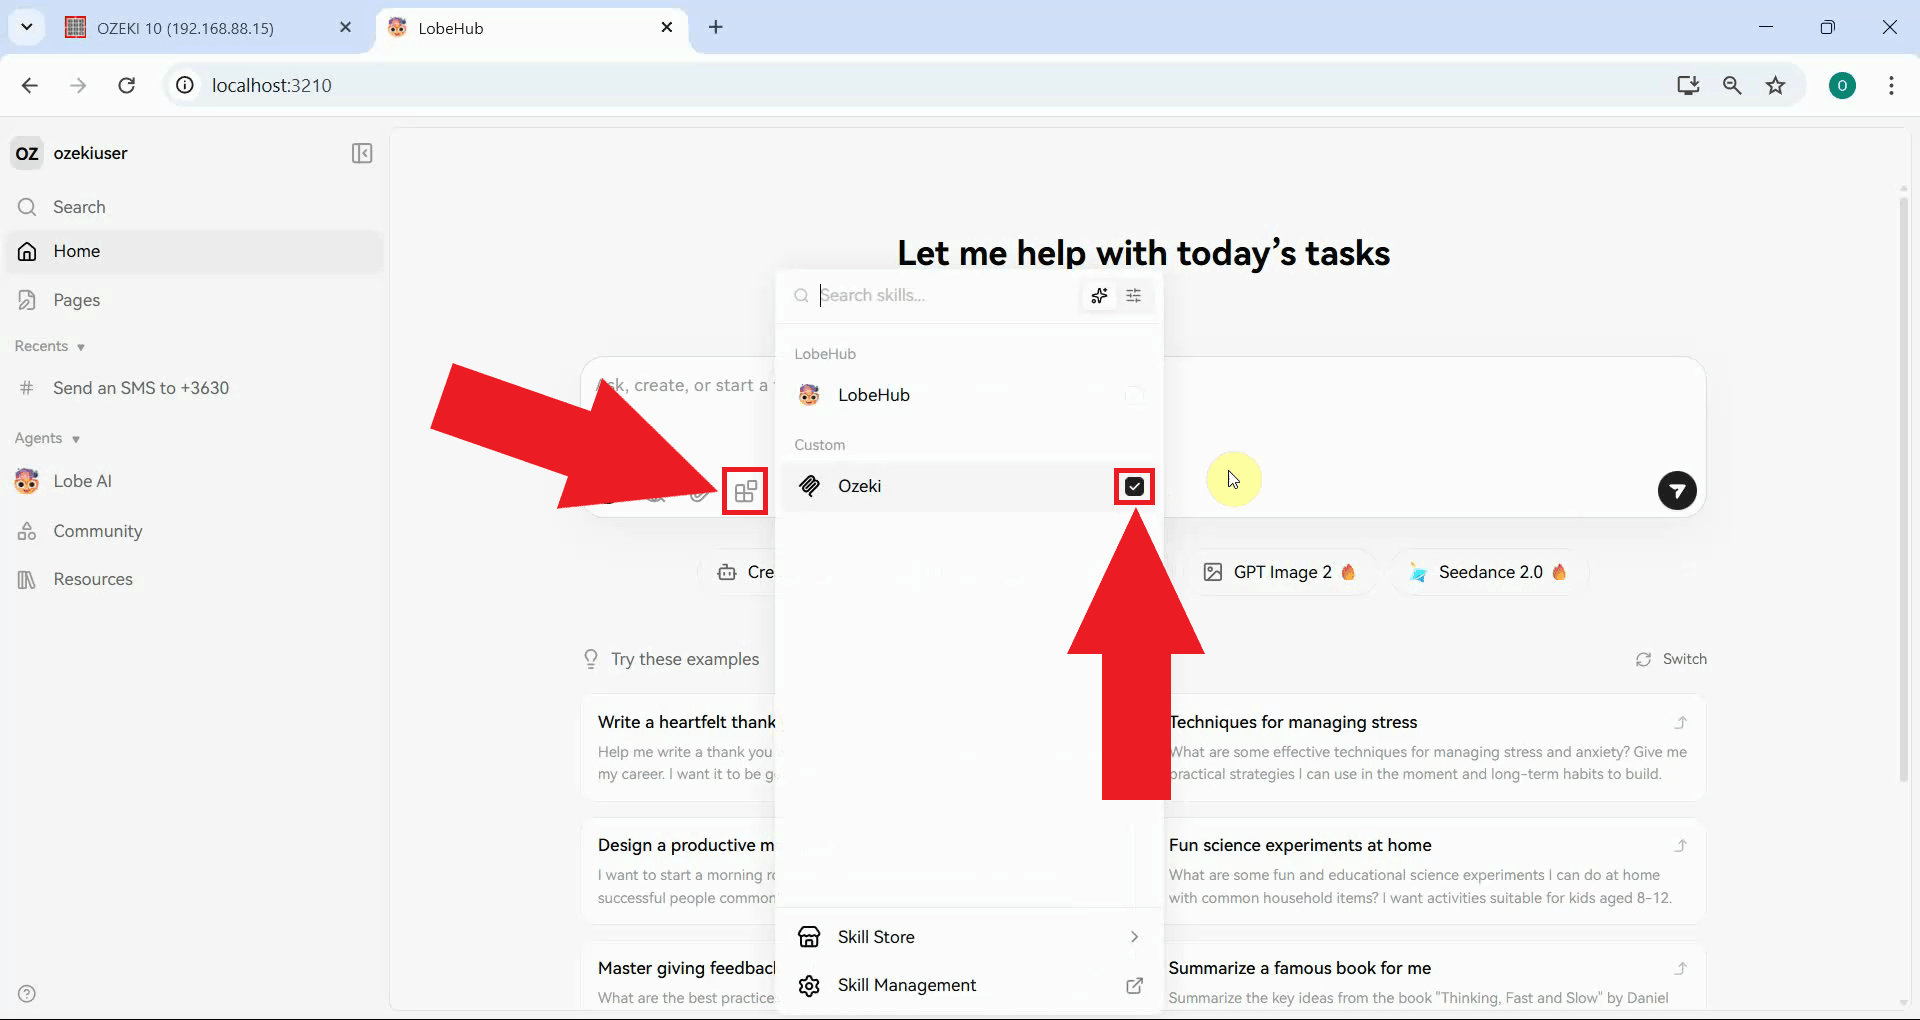Open Skill Management menu entry

point(969,985)
